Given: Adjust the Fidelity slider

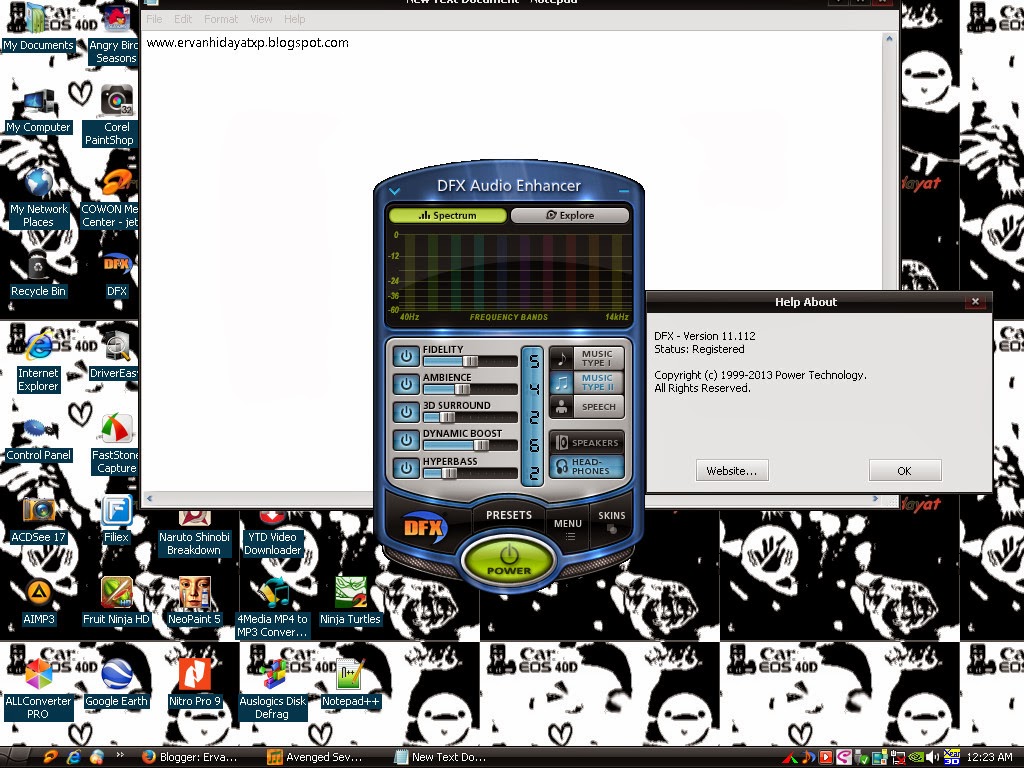Looking at the screenshot, I should (470, 361).
